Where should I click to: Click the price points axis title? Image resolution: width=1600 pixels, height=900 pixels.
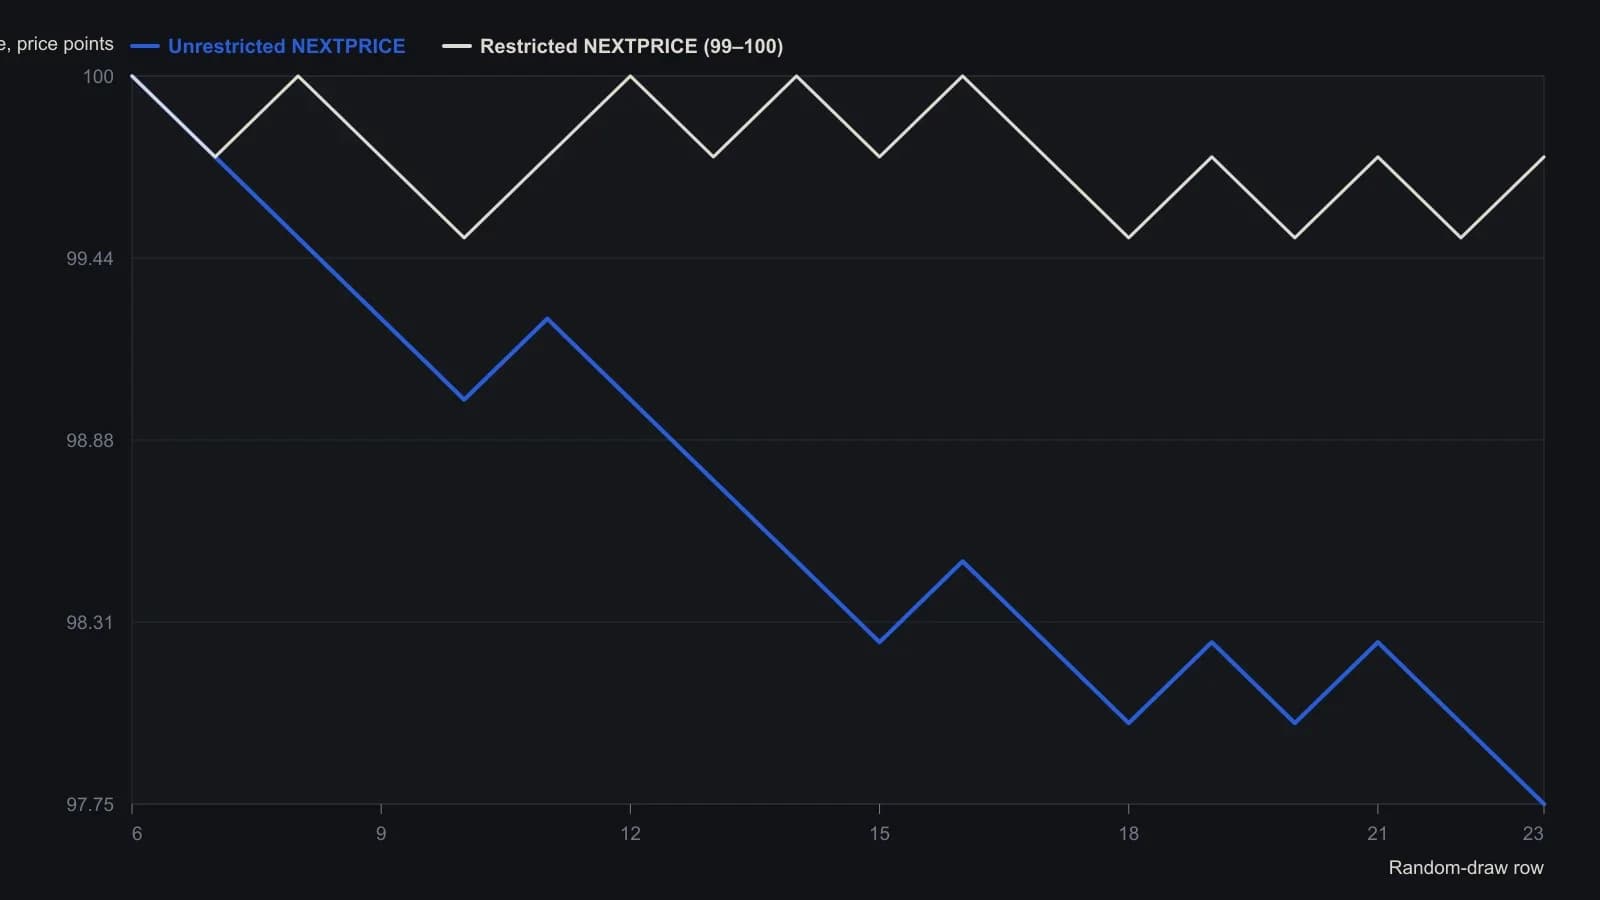coord(58,44)
